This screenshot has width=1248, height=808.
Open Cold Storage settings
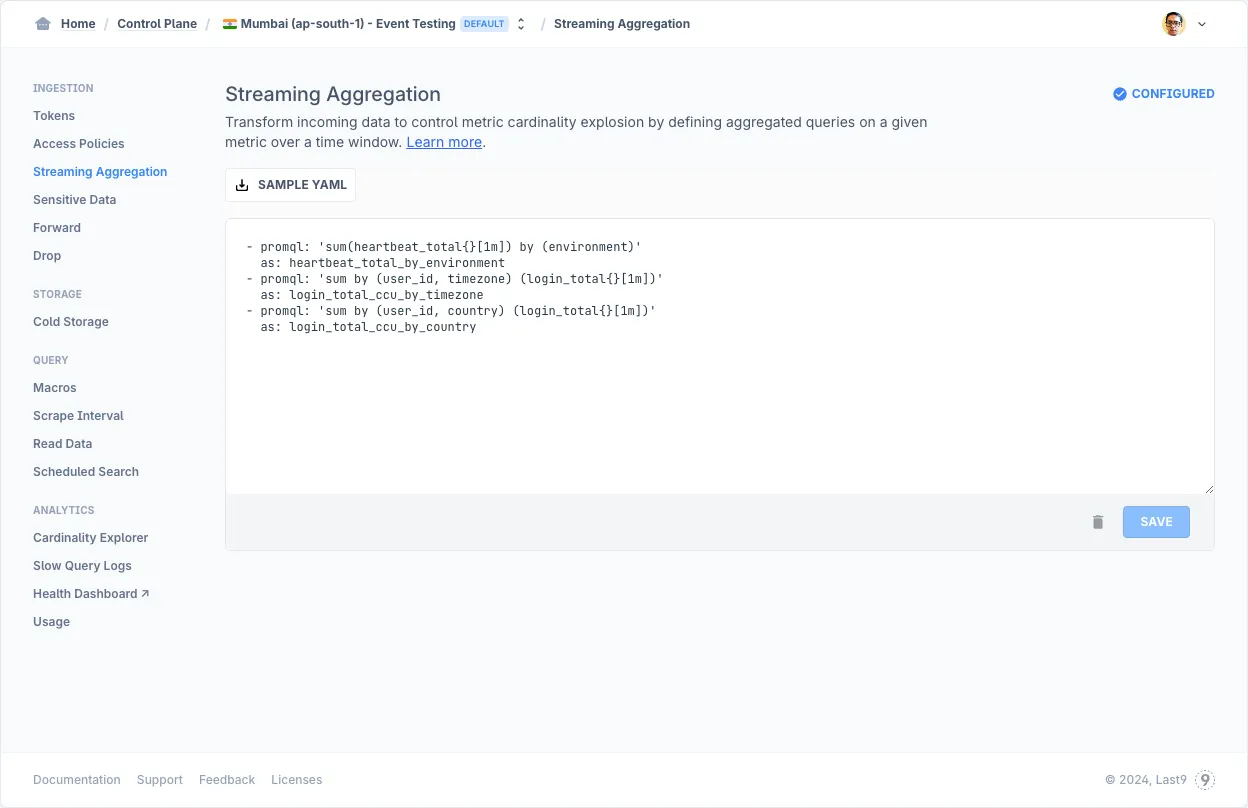tap(70, 322)
